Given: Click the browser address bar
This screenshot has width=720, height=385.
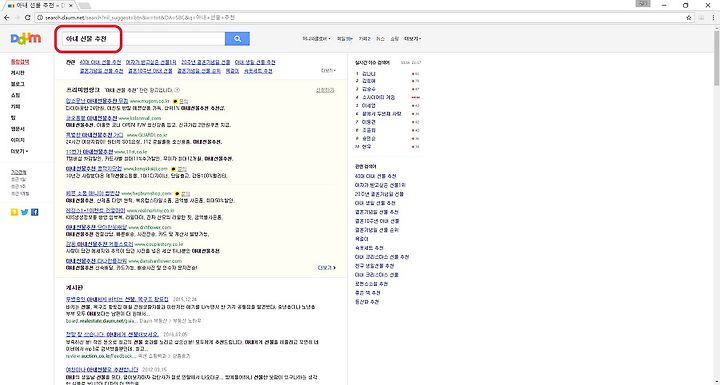Looking at the screenshot, I should (x=358, y=17).
